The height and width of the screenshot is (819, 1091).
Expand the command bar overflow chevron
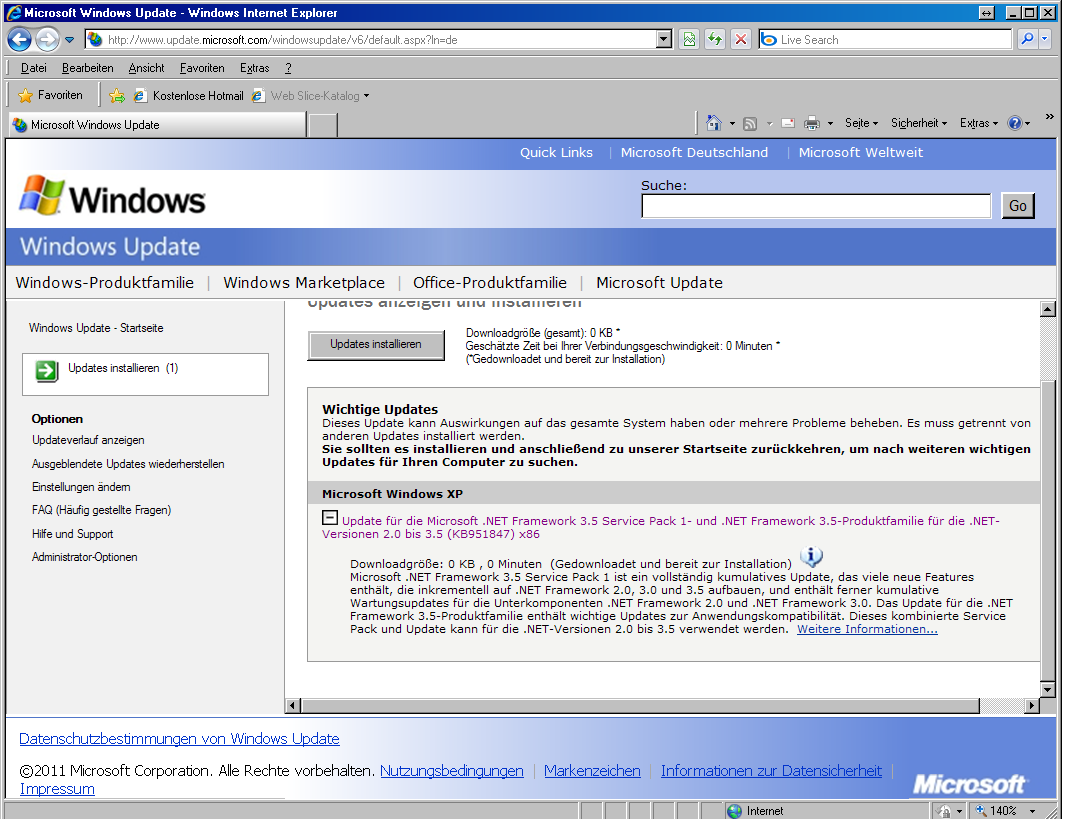[x=1049, y=117]
